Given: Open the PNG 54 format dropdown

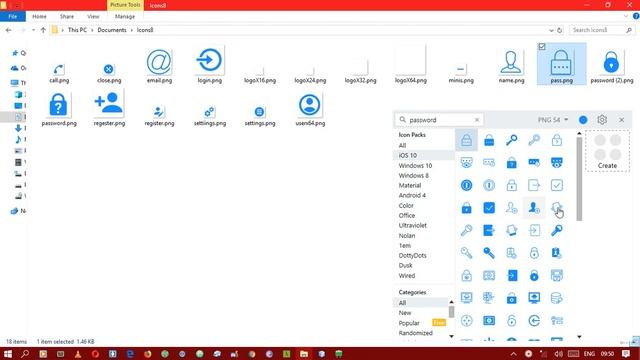Looking at the screenshot, I should [553, 120].
